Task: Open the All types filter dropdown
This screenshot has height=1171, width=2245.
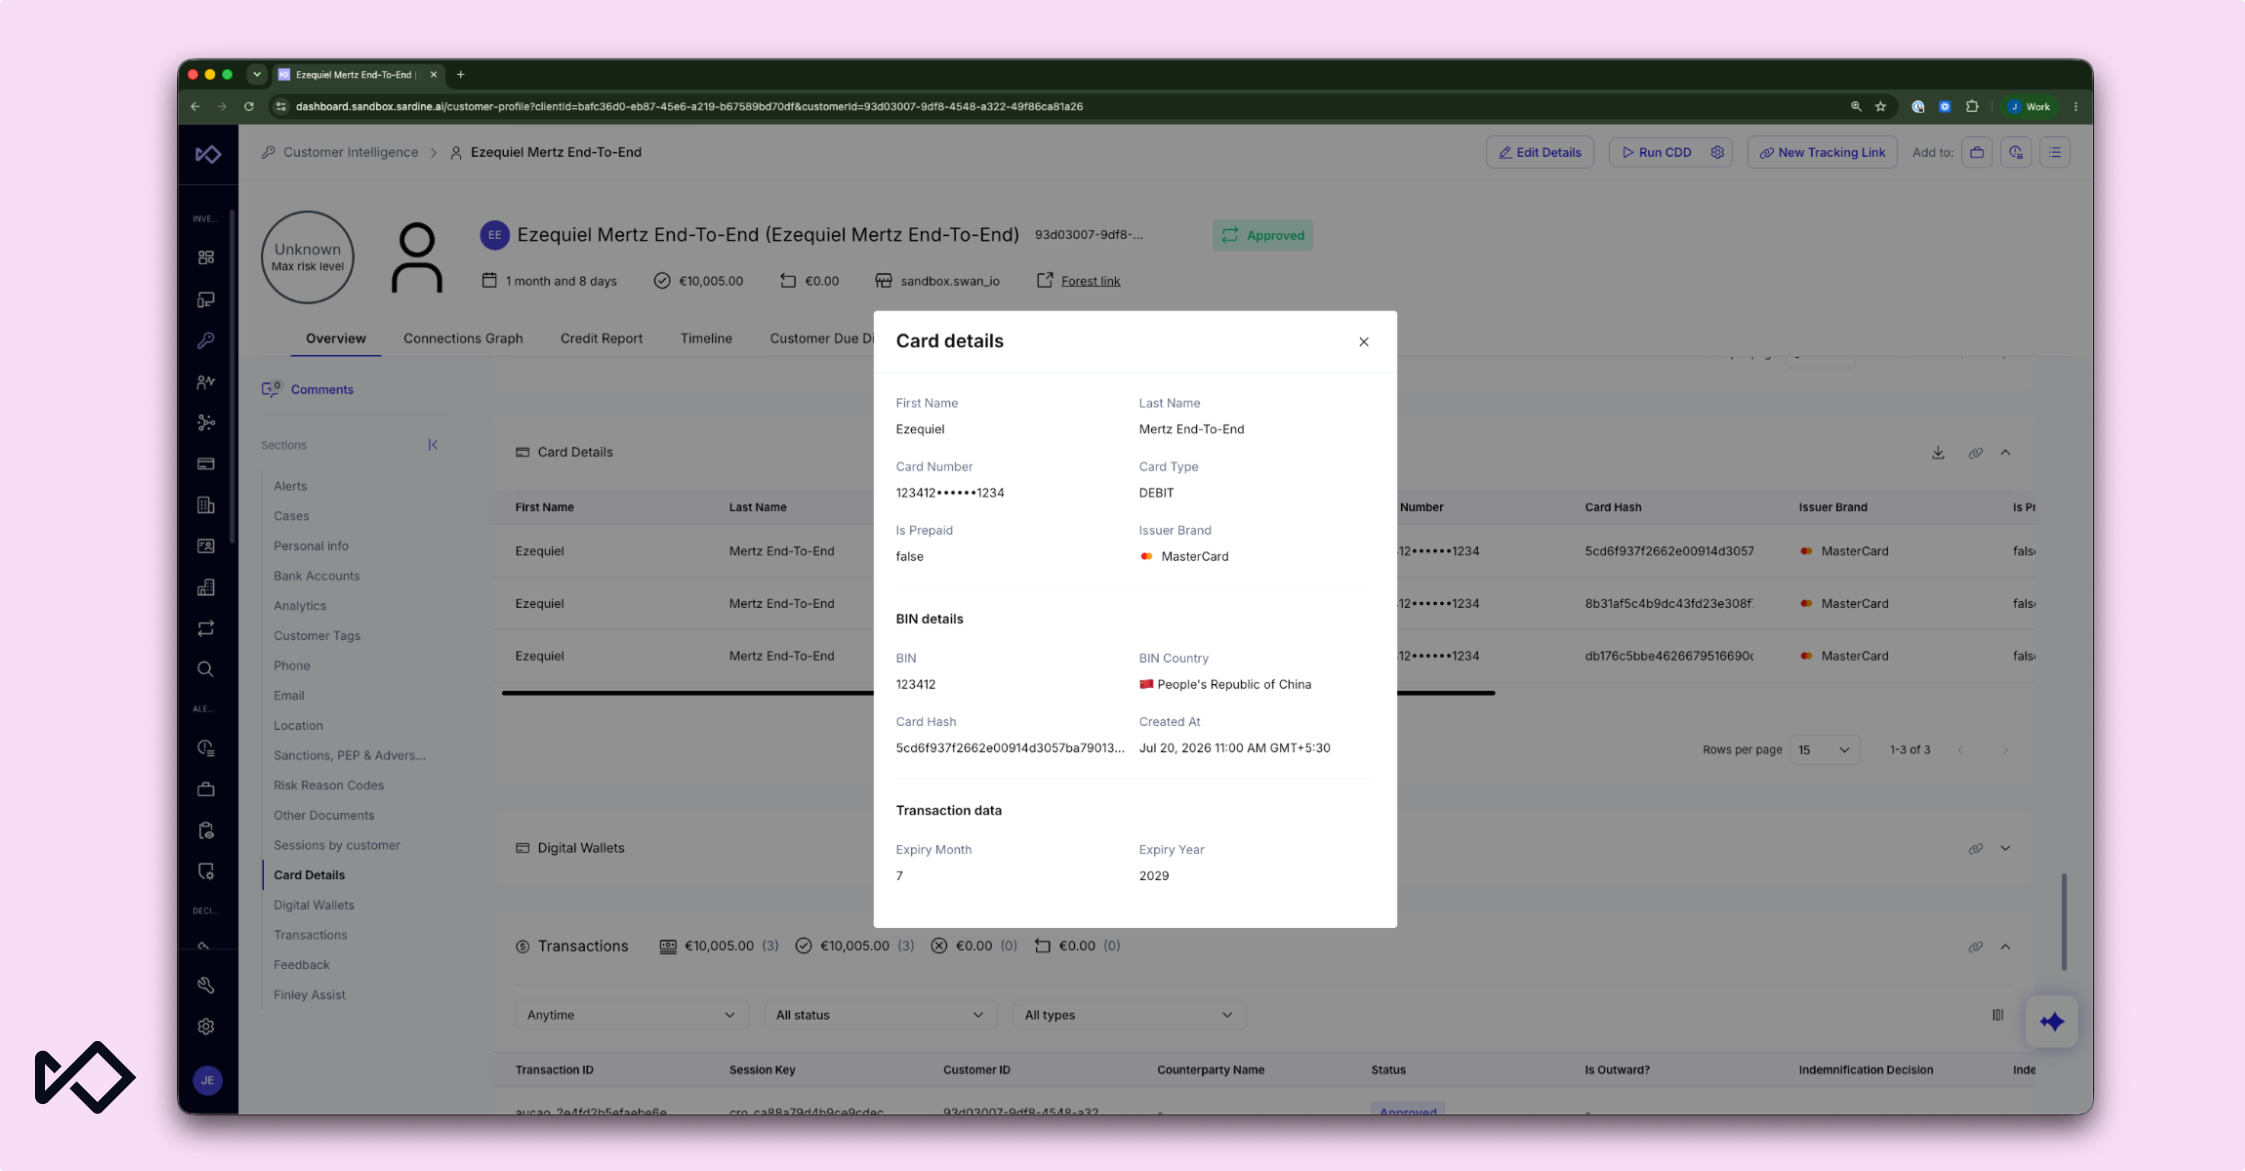Action: 1128,1015
